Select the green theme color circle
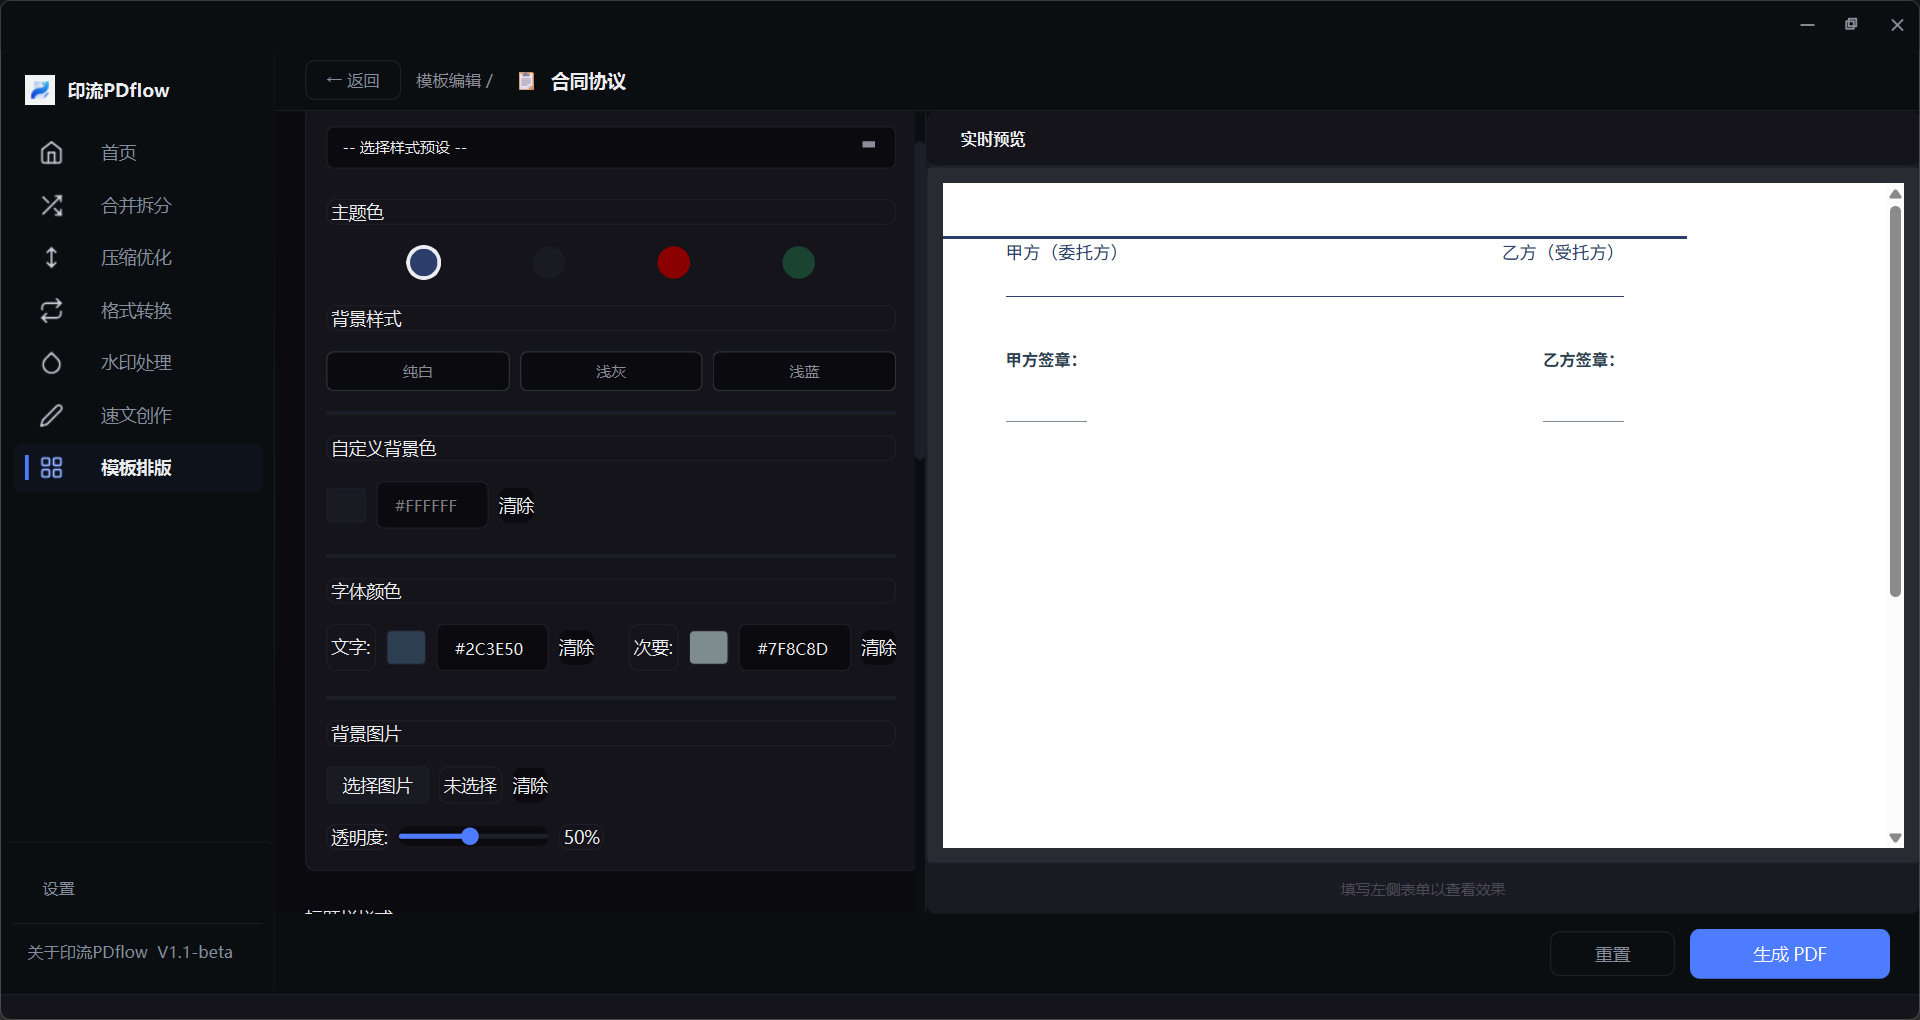Screen dimensions: 1920x1020 point(798,262)
